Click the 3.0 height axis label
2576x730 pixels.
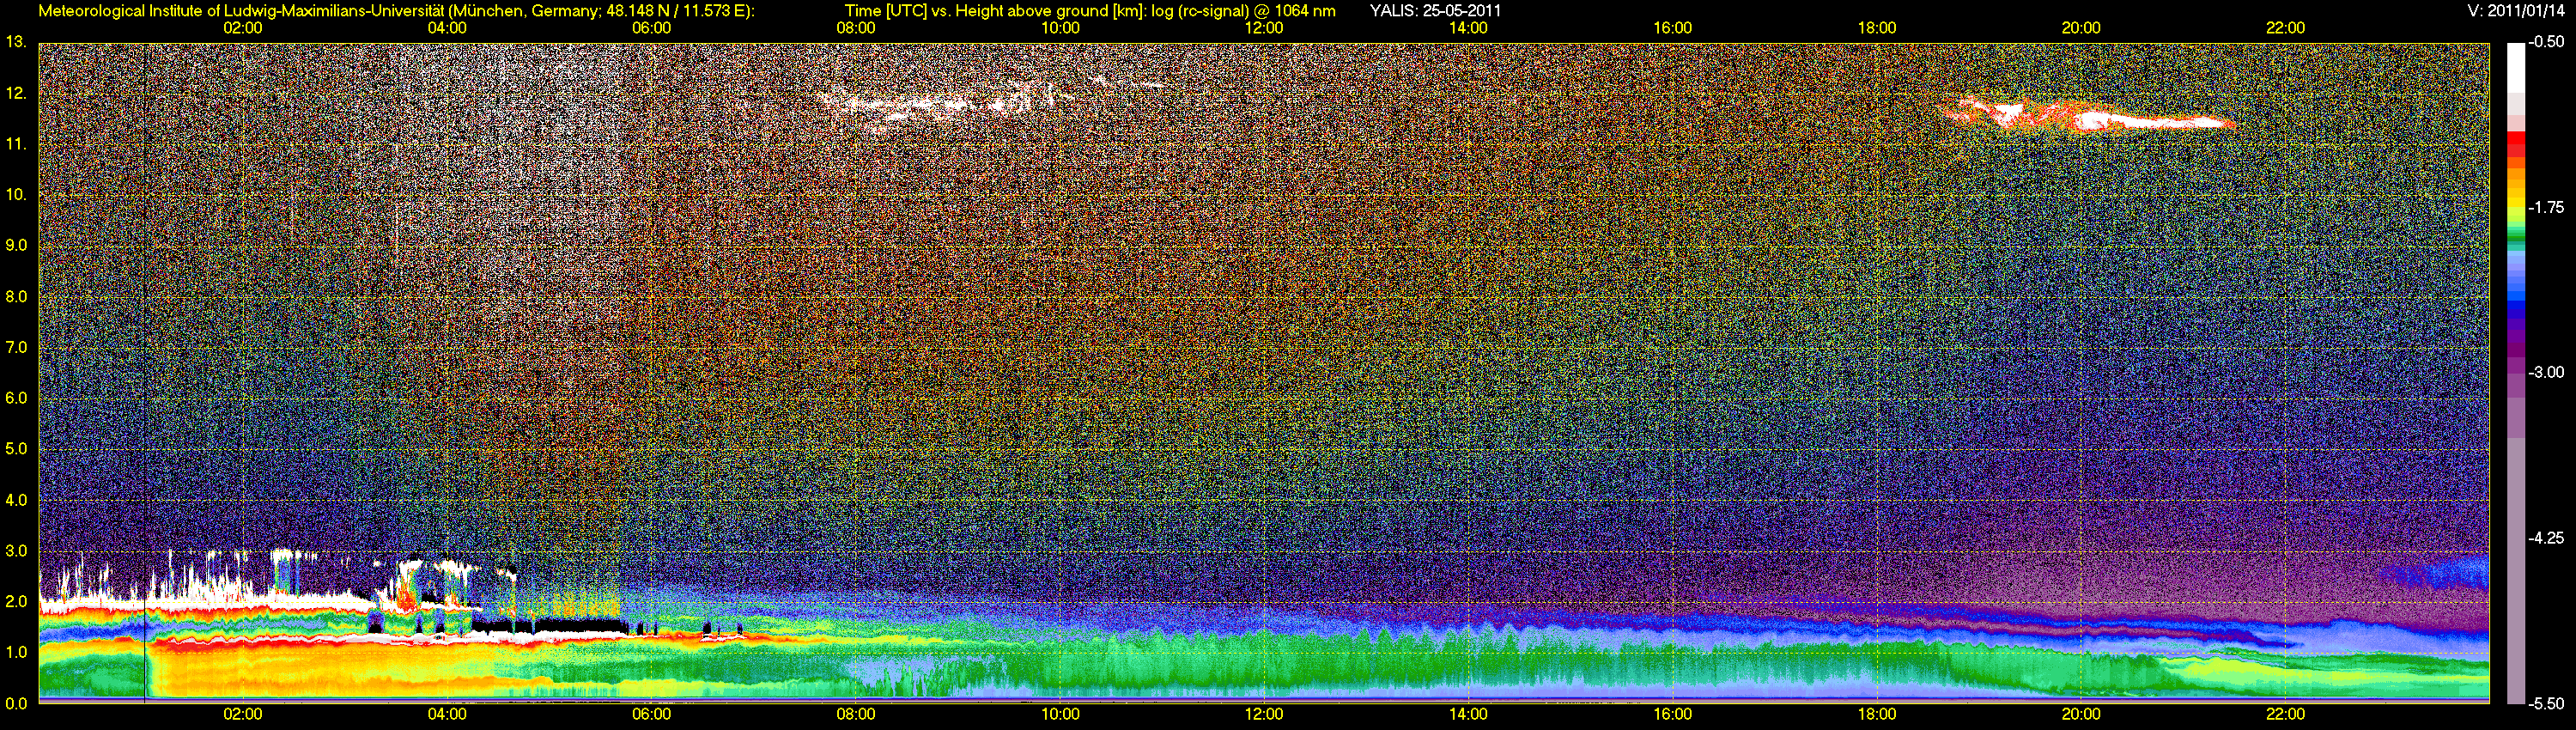pos(16,550)
